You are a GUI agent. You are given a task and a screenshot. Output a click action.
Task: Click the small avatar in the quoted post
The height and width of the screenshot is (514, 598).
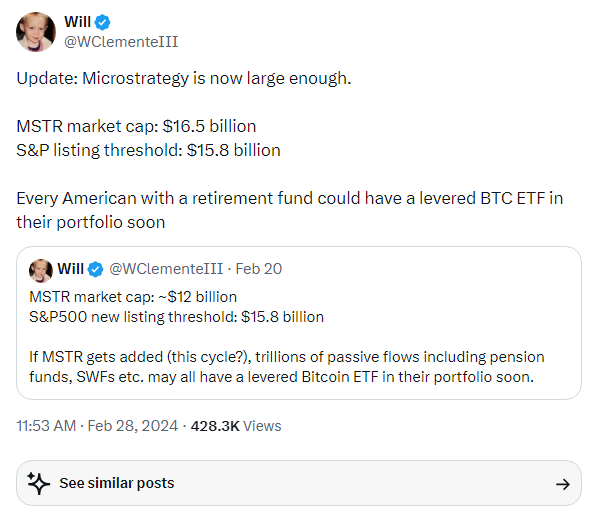click(41, 270)
